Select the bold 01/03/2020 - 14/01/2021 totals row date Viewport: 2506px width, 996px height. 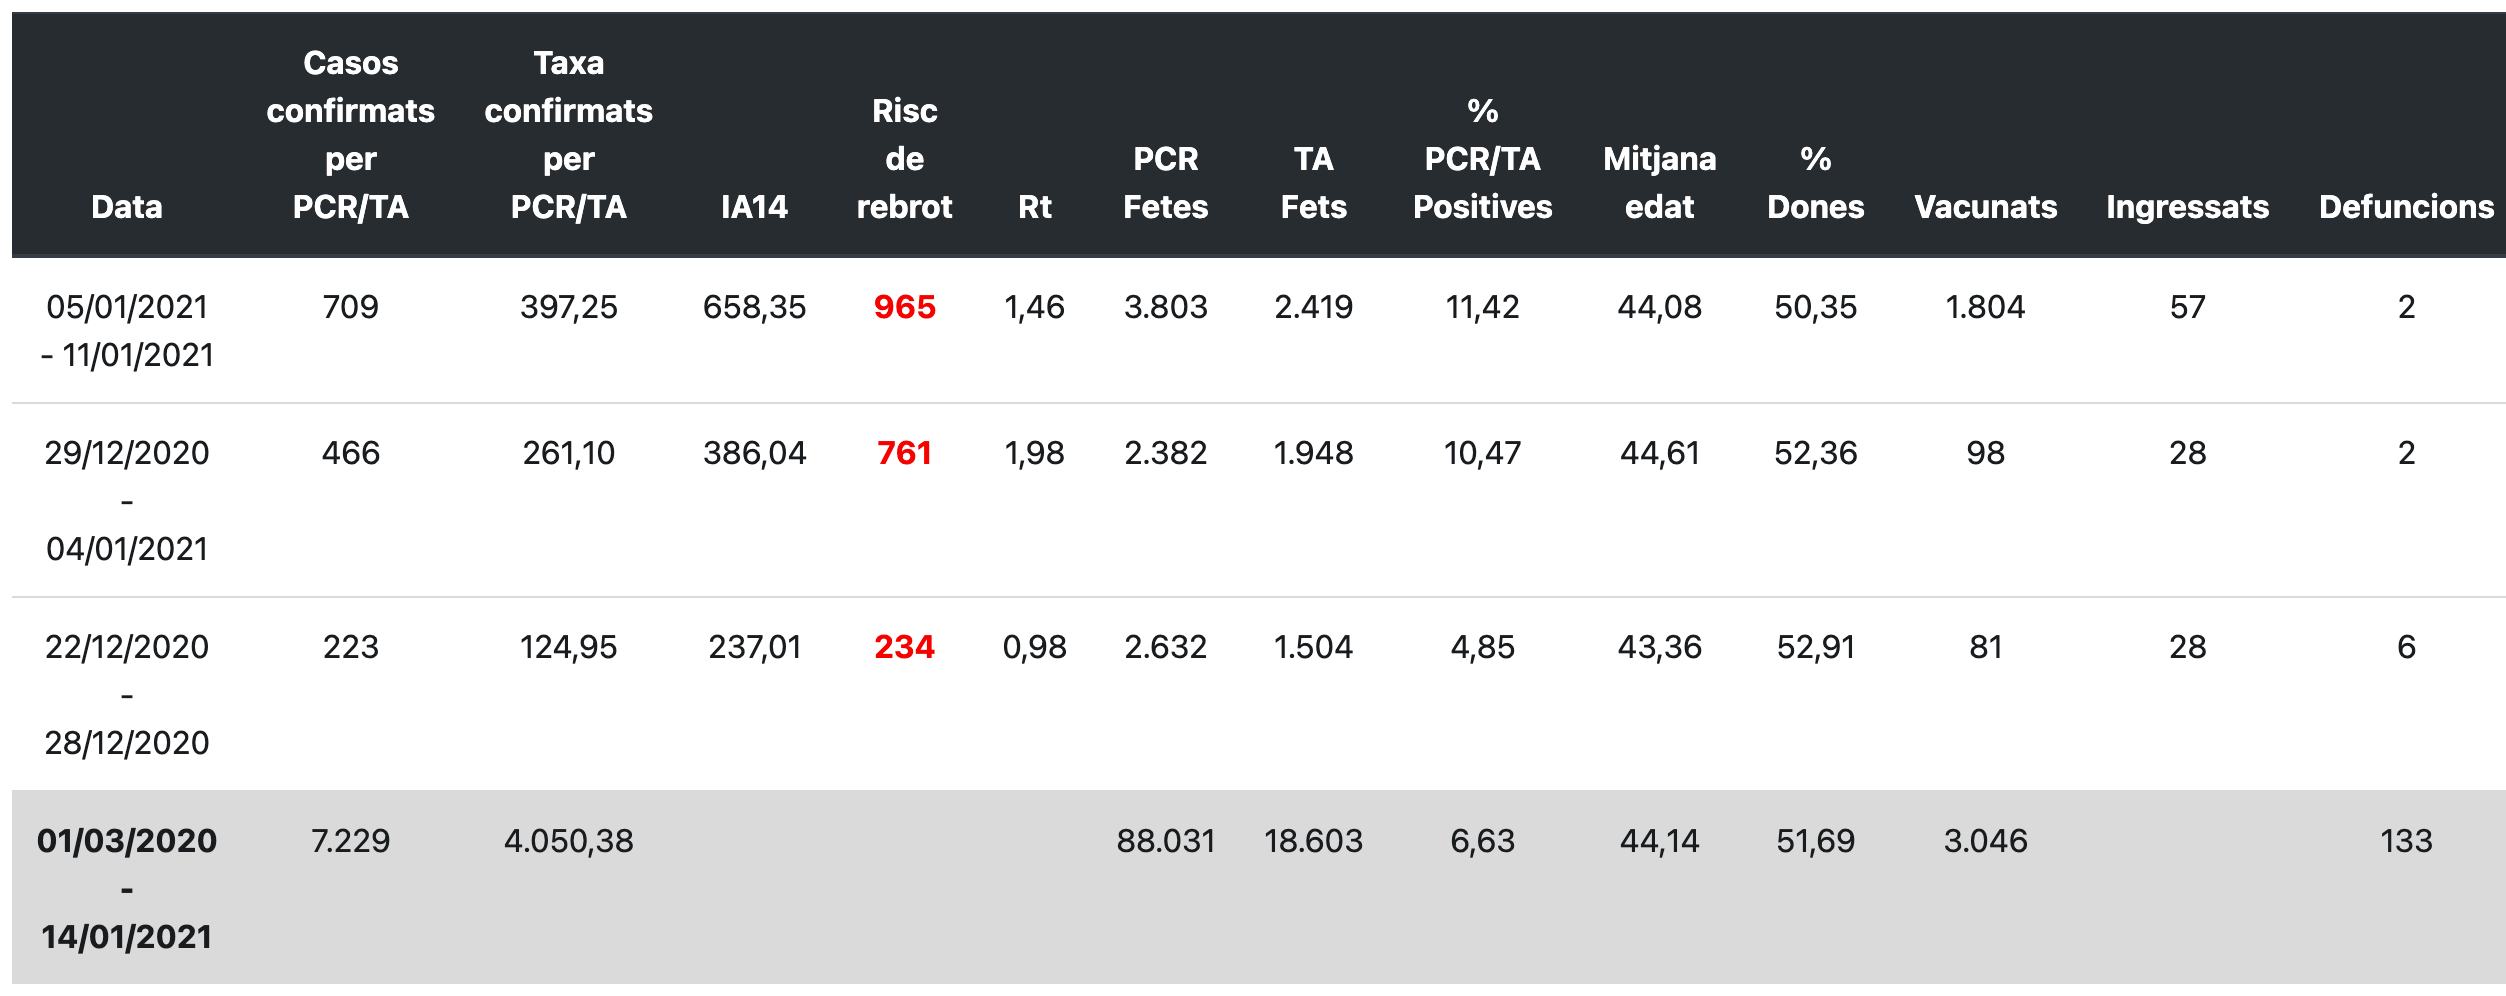coord(127,889)
